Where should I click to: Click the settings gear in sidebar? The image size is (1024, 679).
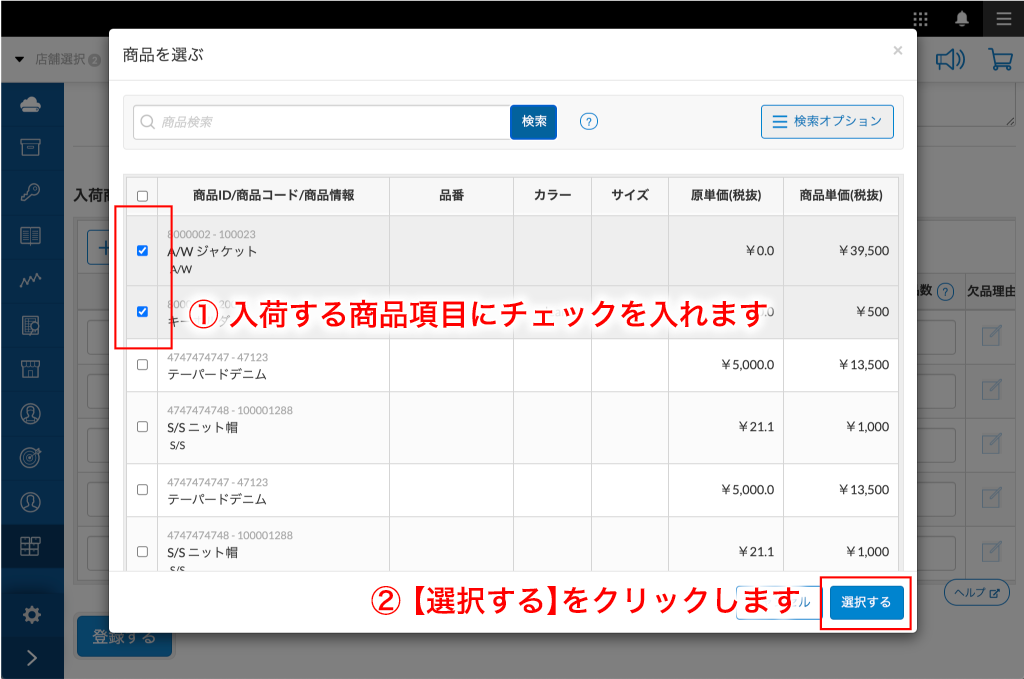pyautogui.click(x=32, y=614)
